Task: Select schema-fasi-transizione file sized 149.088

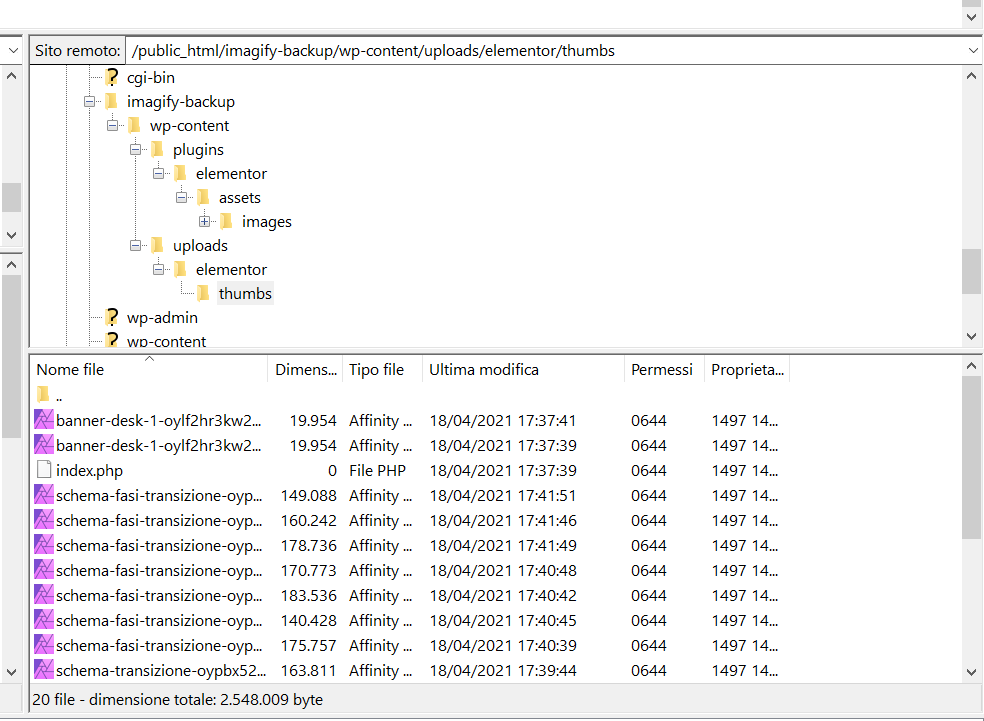Action: (159, 496)
